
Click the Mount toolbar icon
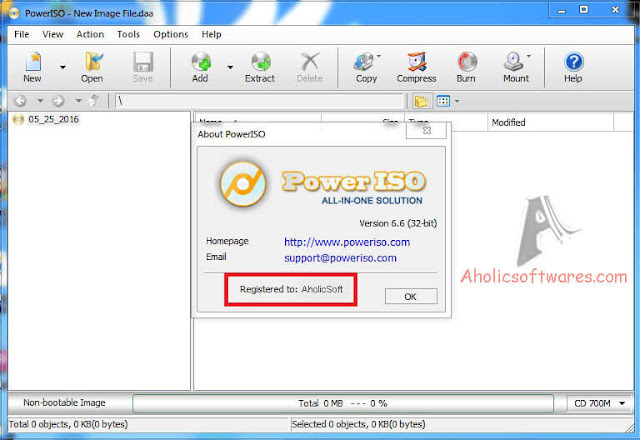point(516,67)
